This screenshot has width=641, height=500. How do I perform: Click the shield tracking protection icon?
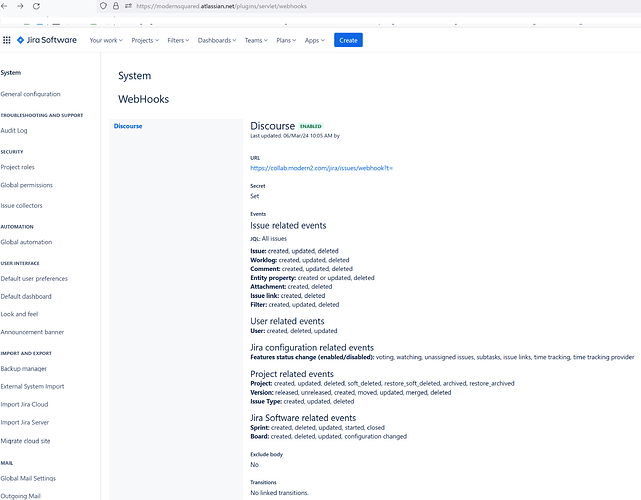pos(103,6)
